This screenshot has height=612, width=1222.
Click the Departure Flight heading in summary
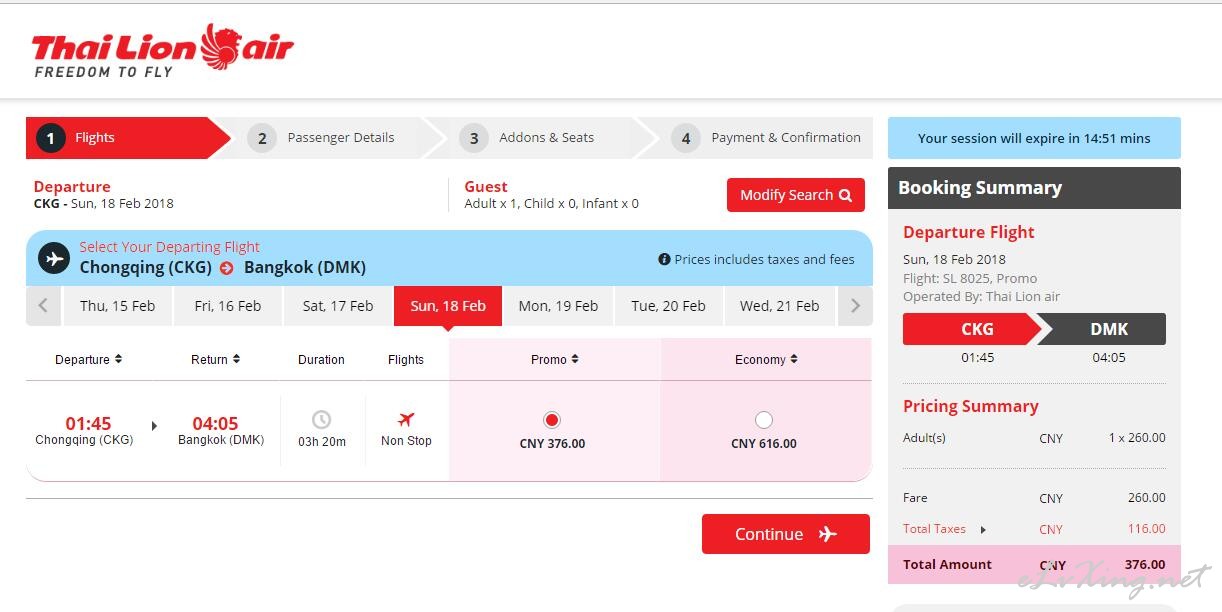[x=968, y=232]
